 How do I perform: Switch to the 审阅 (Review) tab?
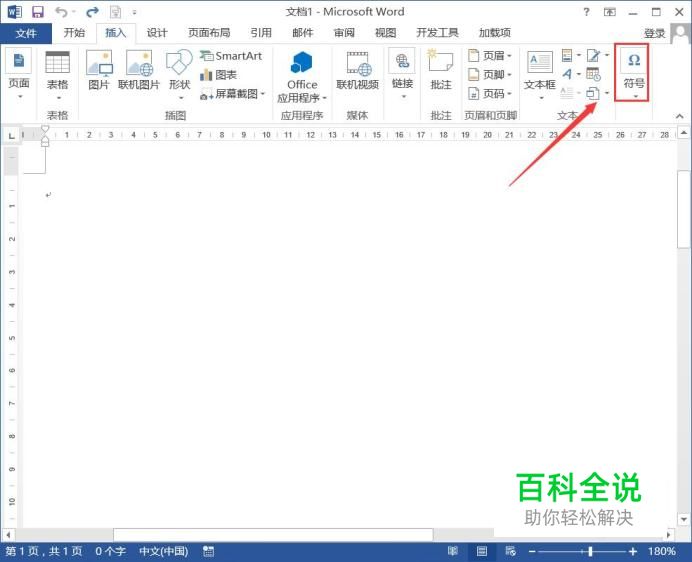tap(344, 33)
